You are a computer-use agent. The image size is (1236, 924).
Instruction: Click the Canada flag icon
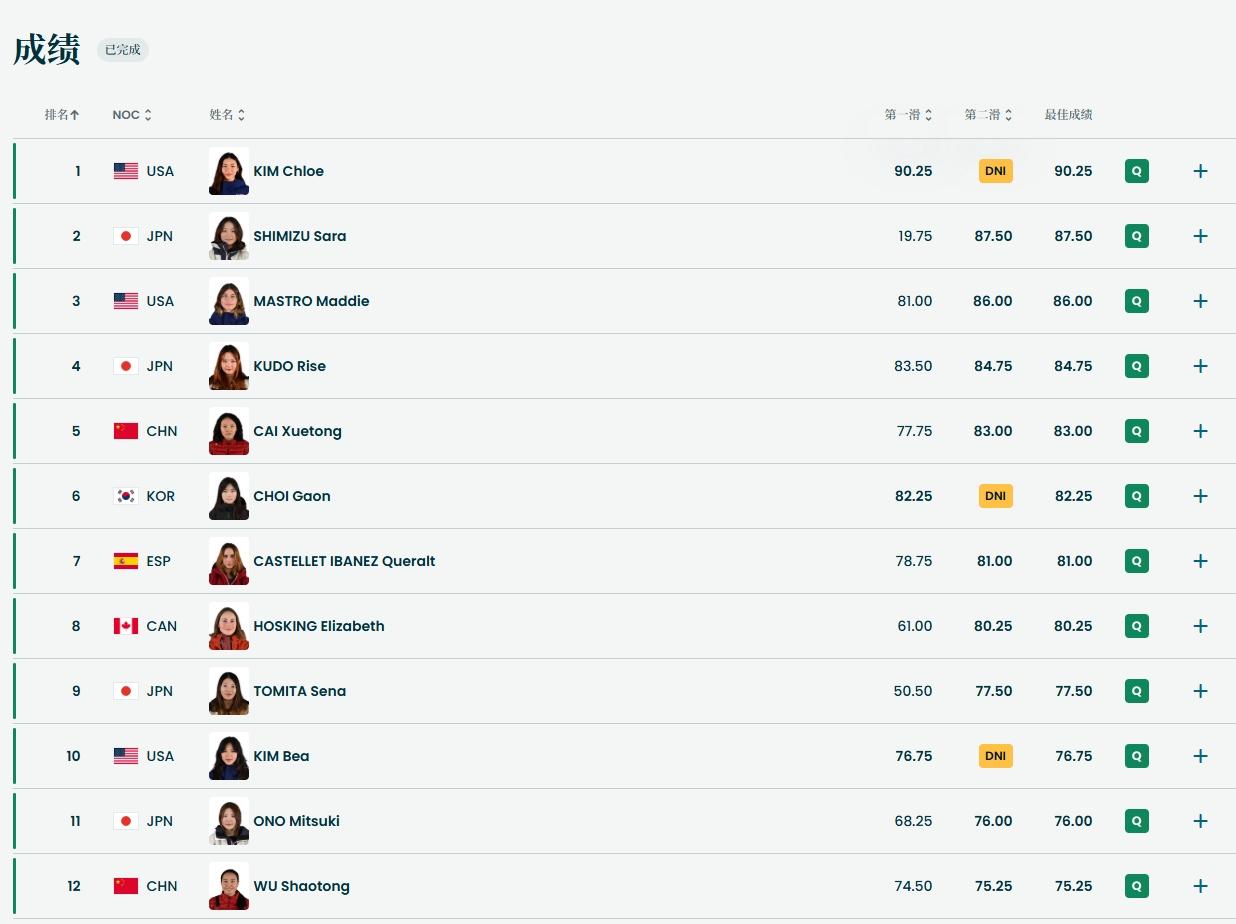[x=126, y=626]
